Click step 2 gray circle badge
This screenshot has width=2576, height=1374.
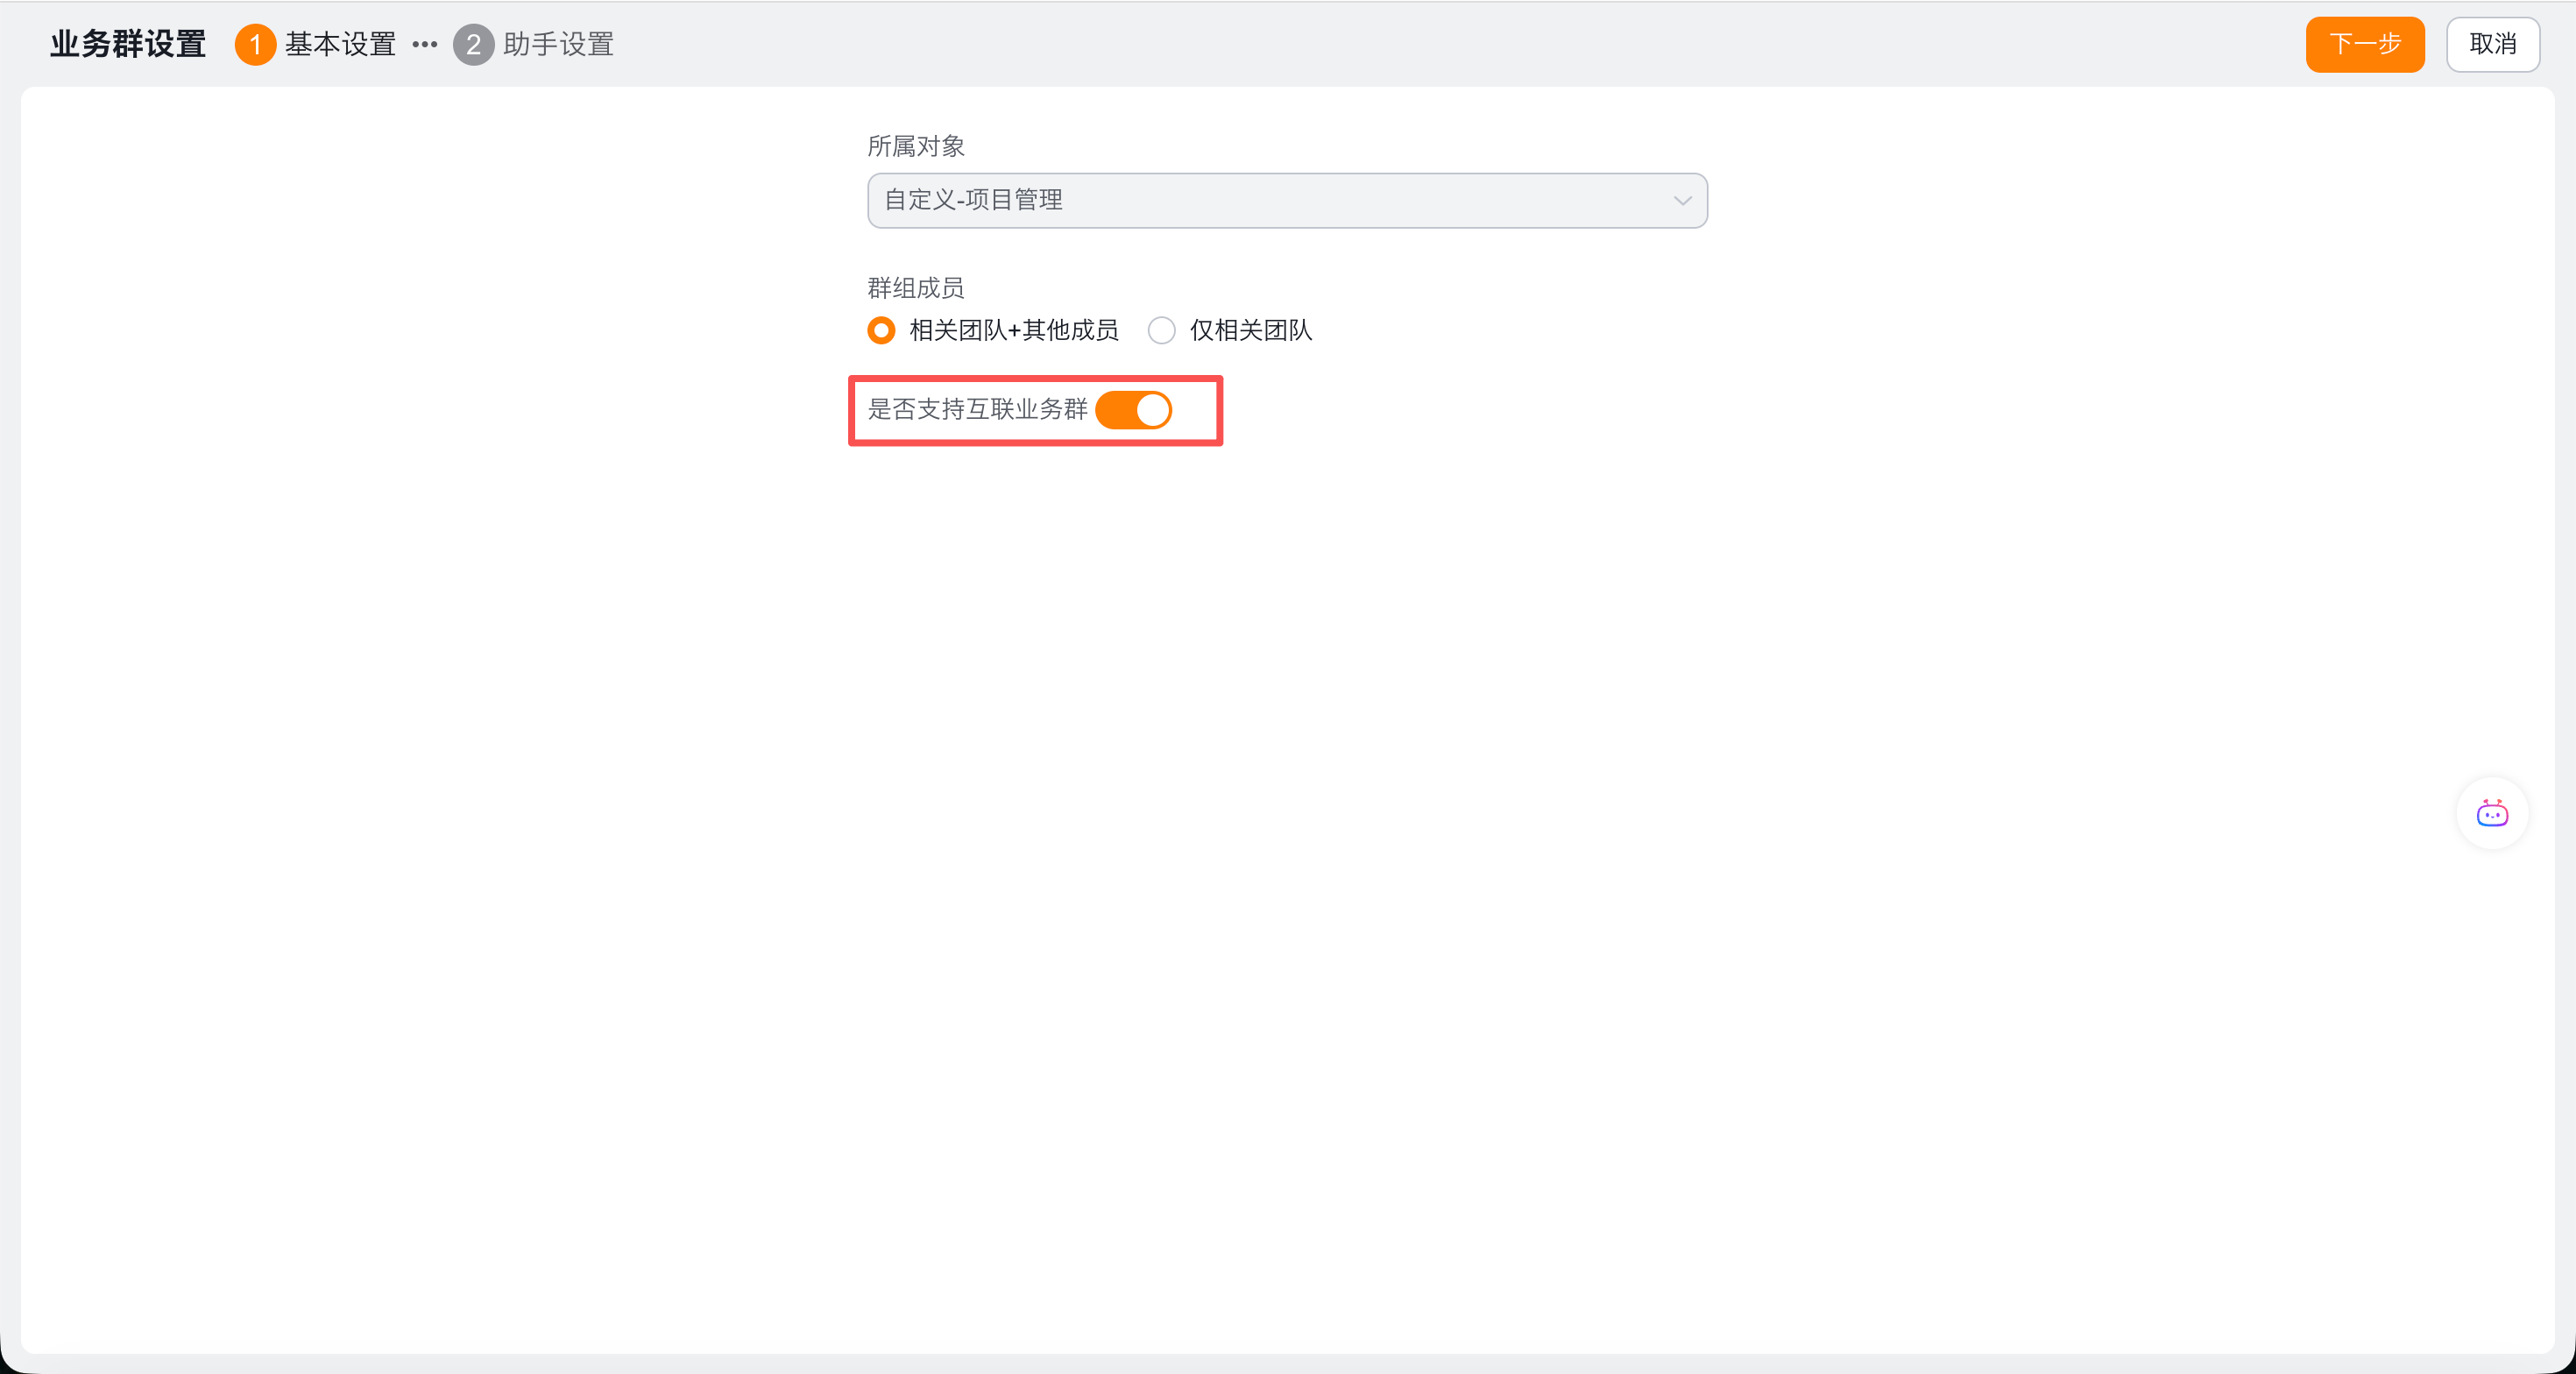coord(473,45)
